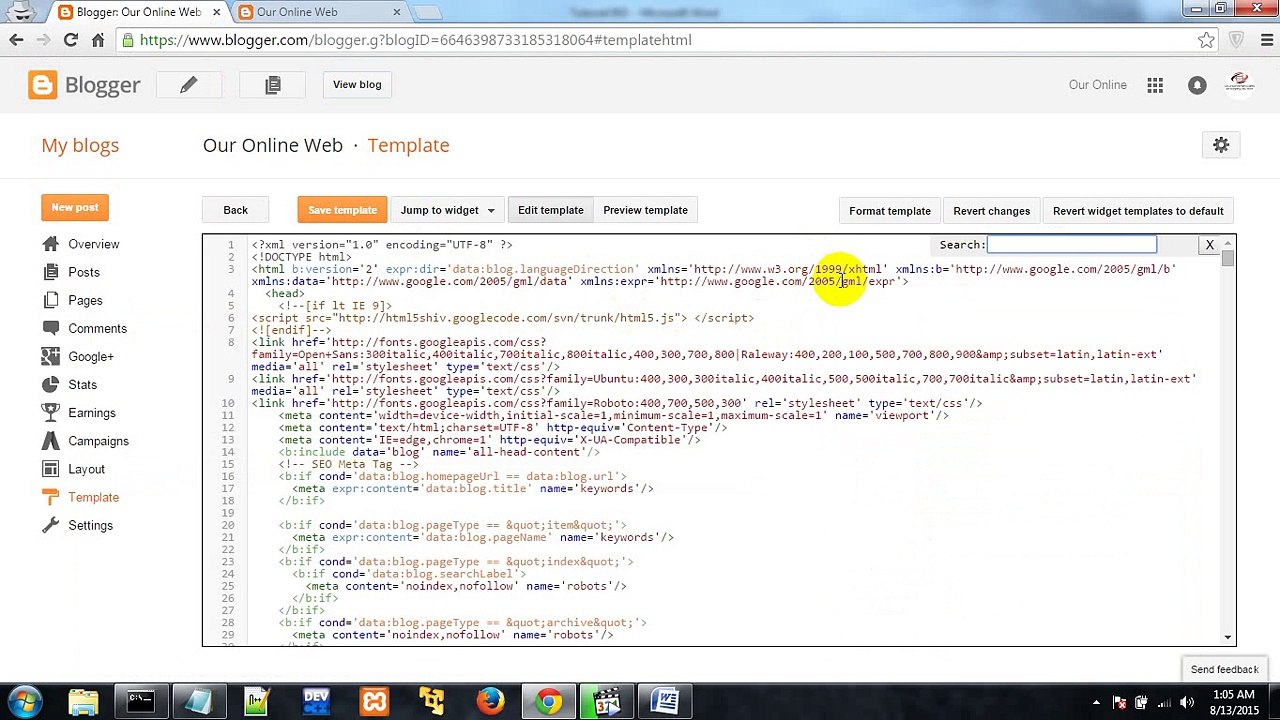Click the View blog button
The width and height of the screenshot is (1280, 720).
coord(357,85)
